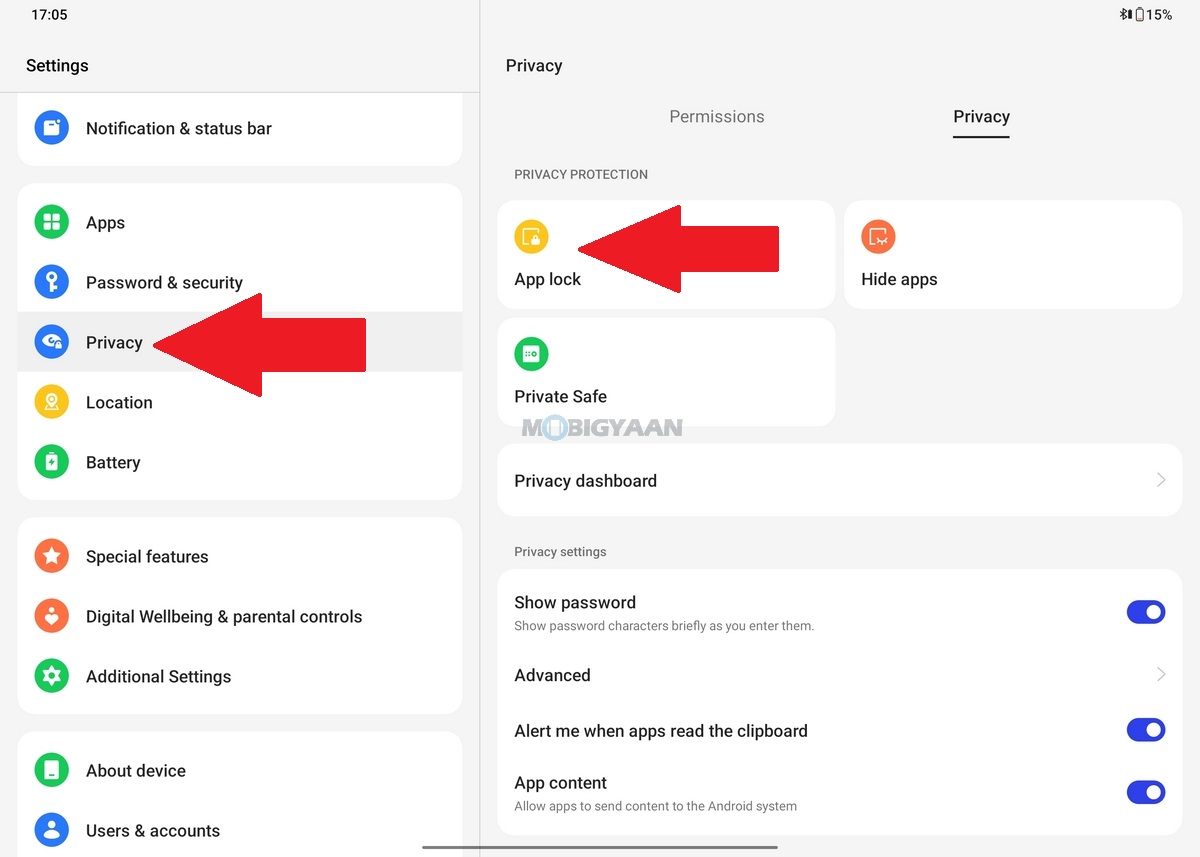Viewport: 1200px width, 857px height.
Task: Tap the battery percentage in status bar
Action: (1158, 15)
